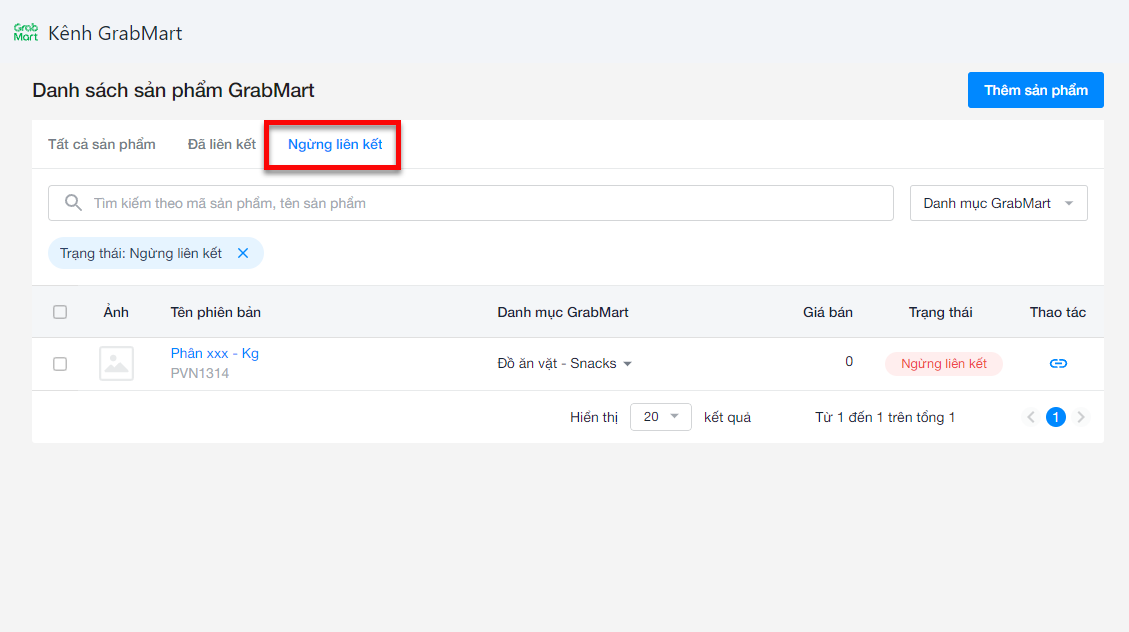This screenshot has height=632, width=1129.
Task: Expand the Đồ ăn vặt - Snacks category dropdown
Action: pyautogui.click(x=564, y=364)
